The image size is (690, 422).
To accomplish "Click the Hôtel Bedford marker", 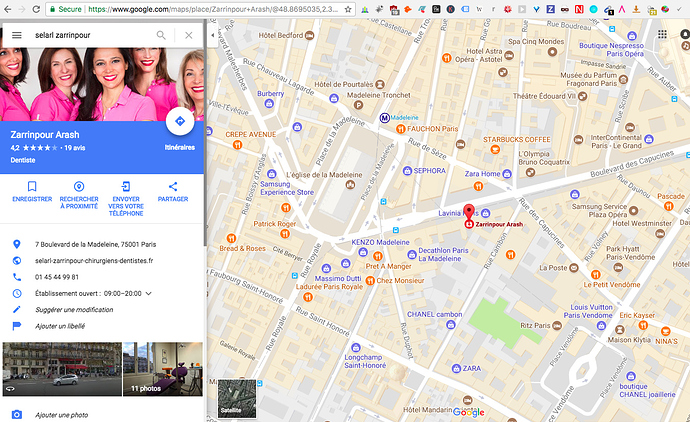I will point(310,35).
